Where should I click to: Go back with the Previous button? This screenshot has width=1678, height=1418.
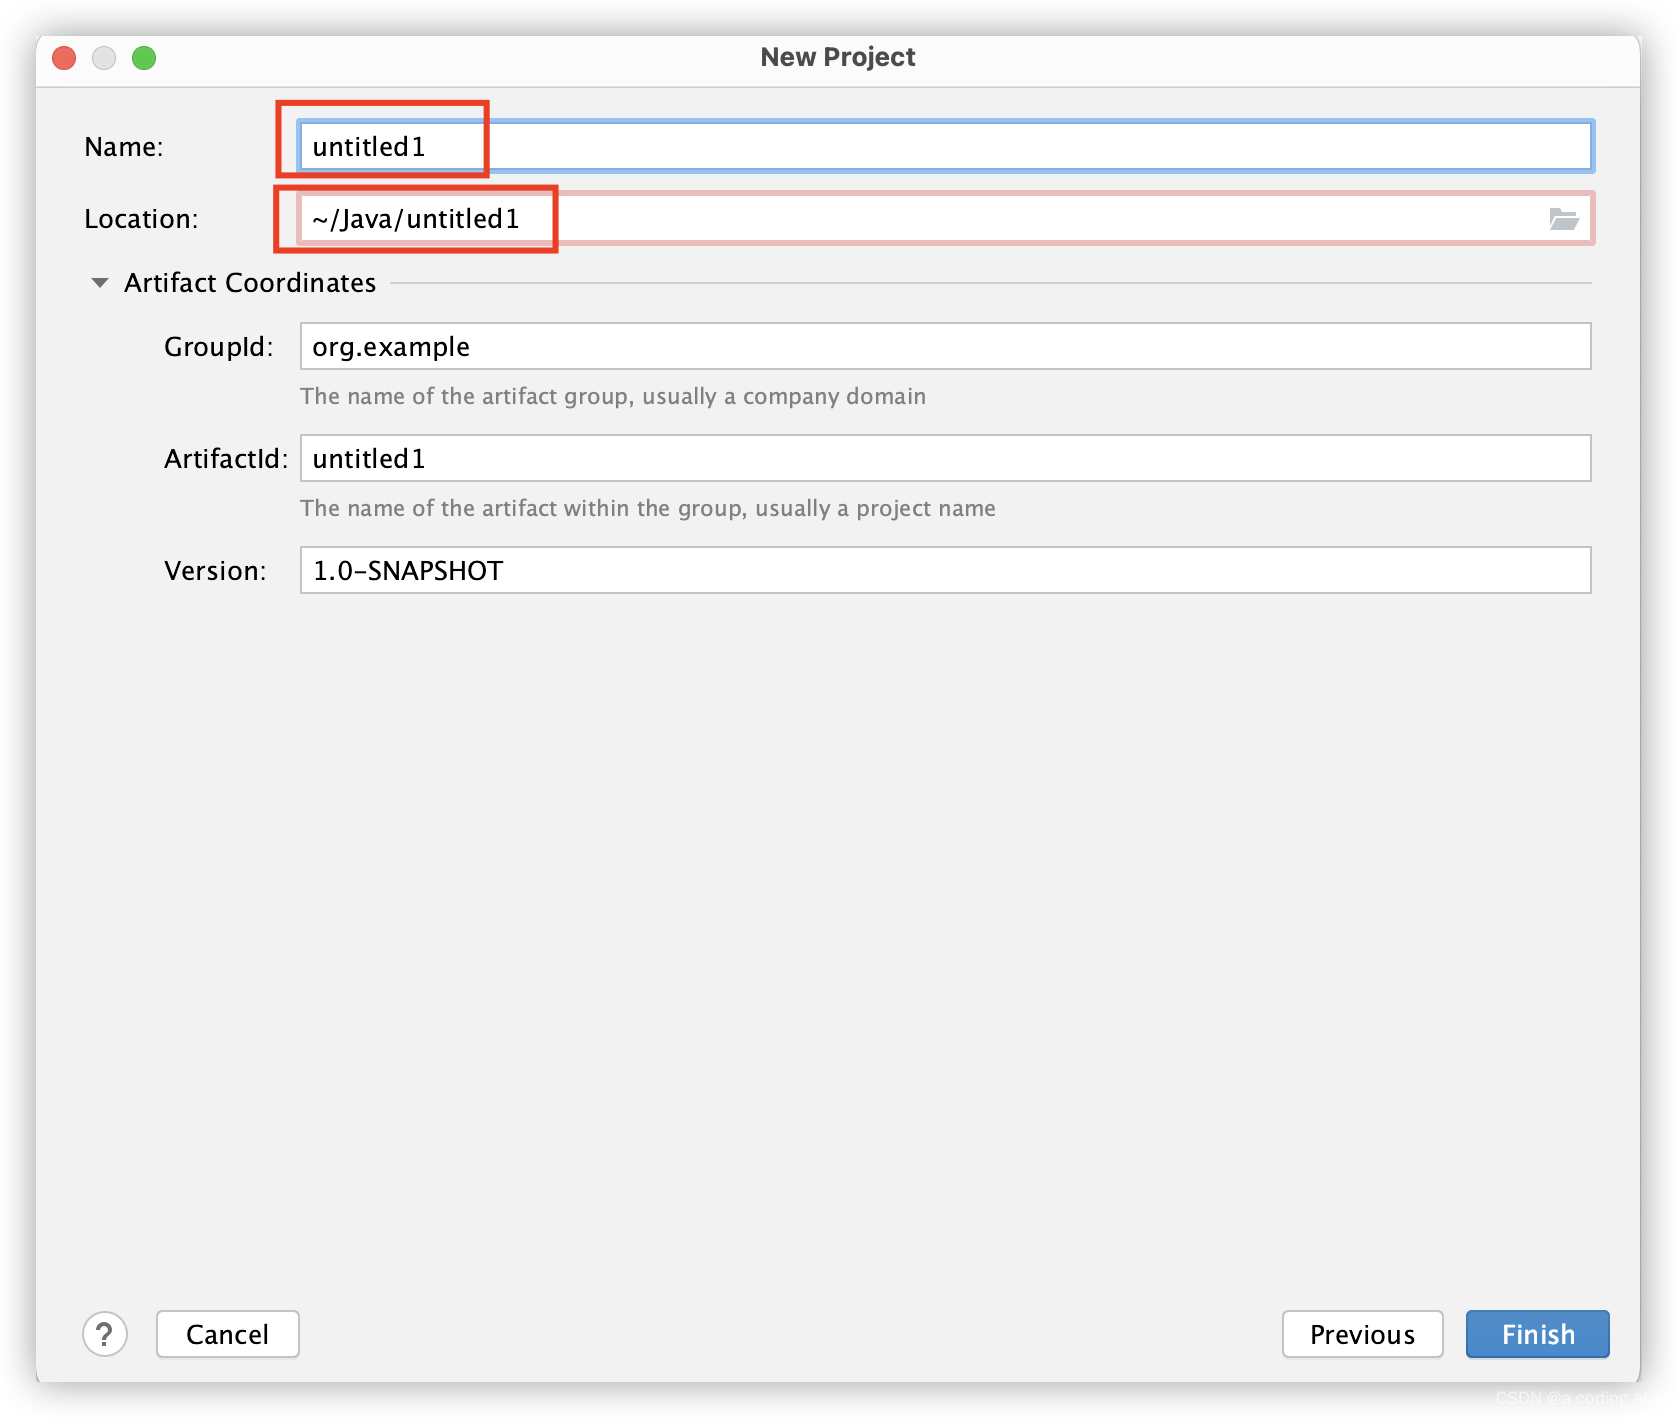pyautogui.click(x=1362, y=1334)
